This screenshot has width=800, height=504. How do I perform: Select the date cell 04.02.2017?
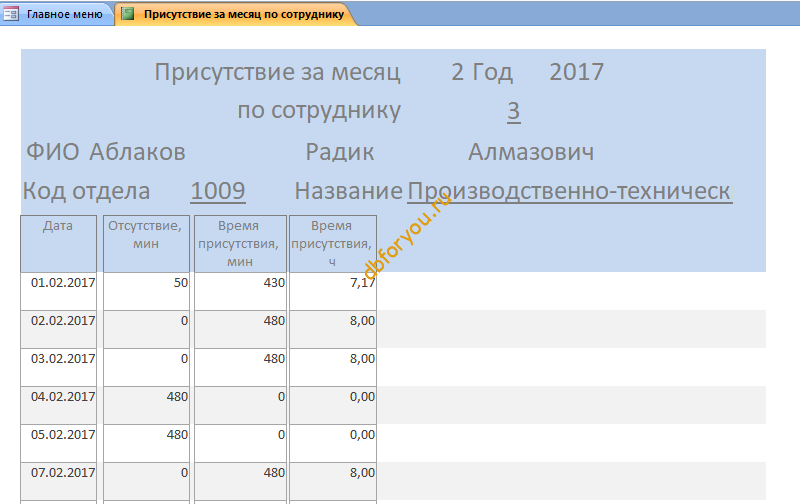[x=59, y=405]
